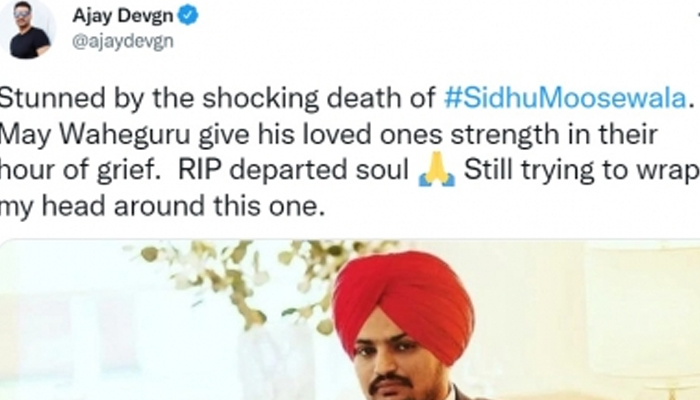Click the "RIP departed soul" text
The width and height of the screenshot is (700, 400).
click(293, 171)
